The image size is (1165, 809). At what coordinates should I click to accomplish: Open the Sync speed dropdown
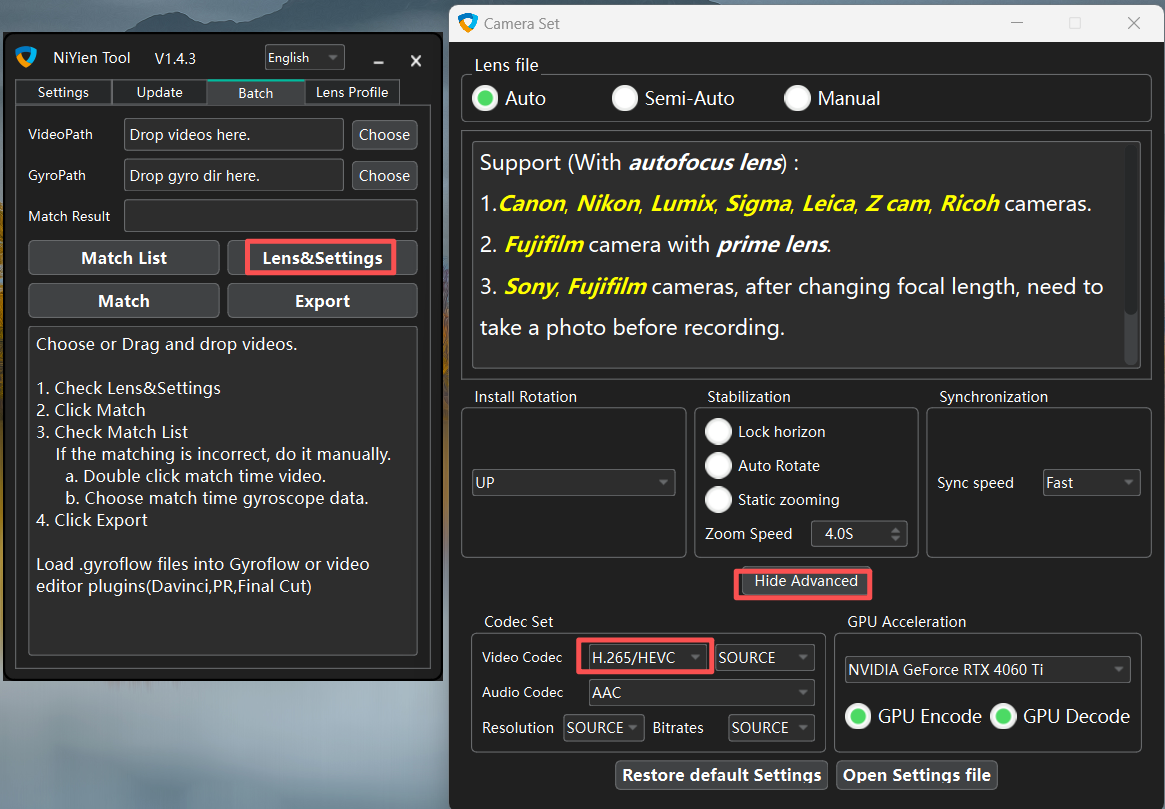[x=1090, y=483]
